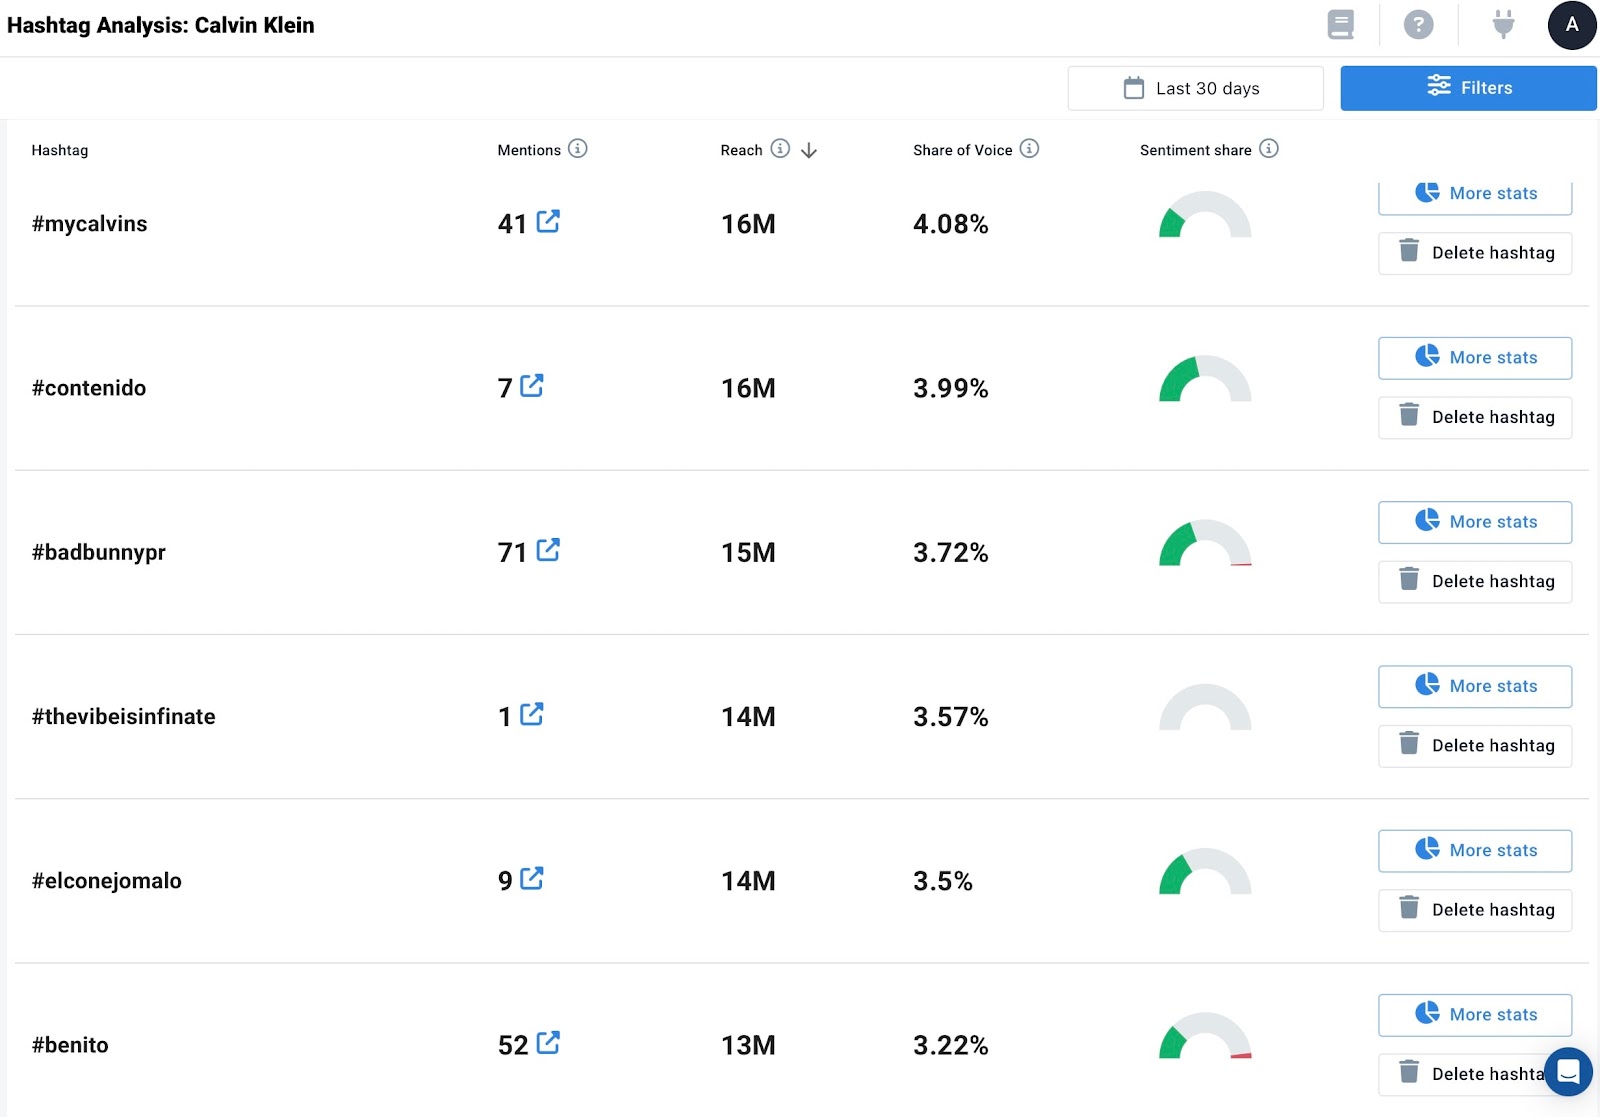Click sentiment gauge for #badbunnypr
This screenshot has width=1600, height=1117.
click(x=1205, y=542)
